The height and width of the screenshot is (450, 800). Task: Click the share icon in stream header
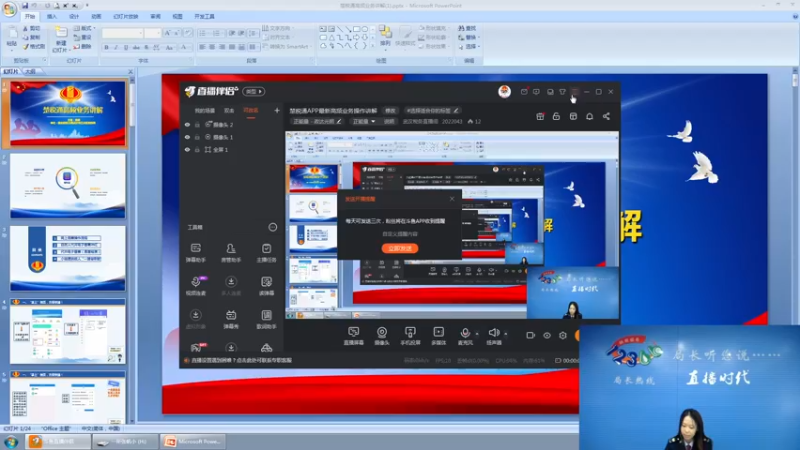pyautogui.click(x=606, y=116)
